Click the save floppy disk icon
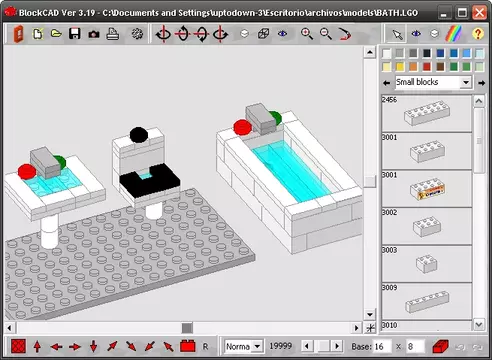Image resolution: width=492 pixels, height=360 pixels. pos(75,34)
